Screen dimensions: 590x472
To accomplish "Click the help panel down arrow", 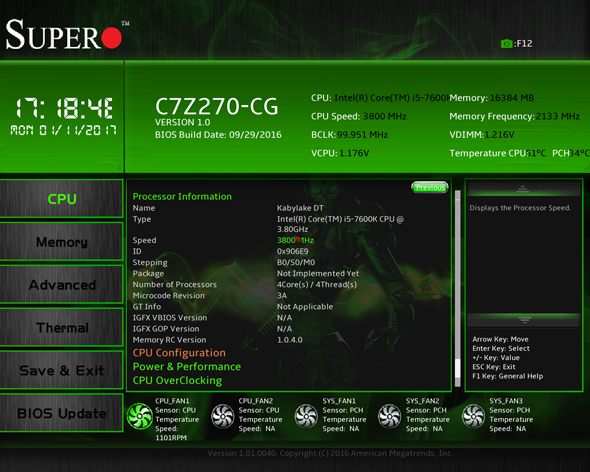I will point(525,320).
